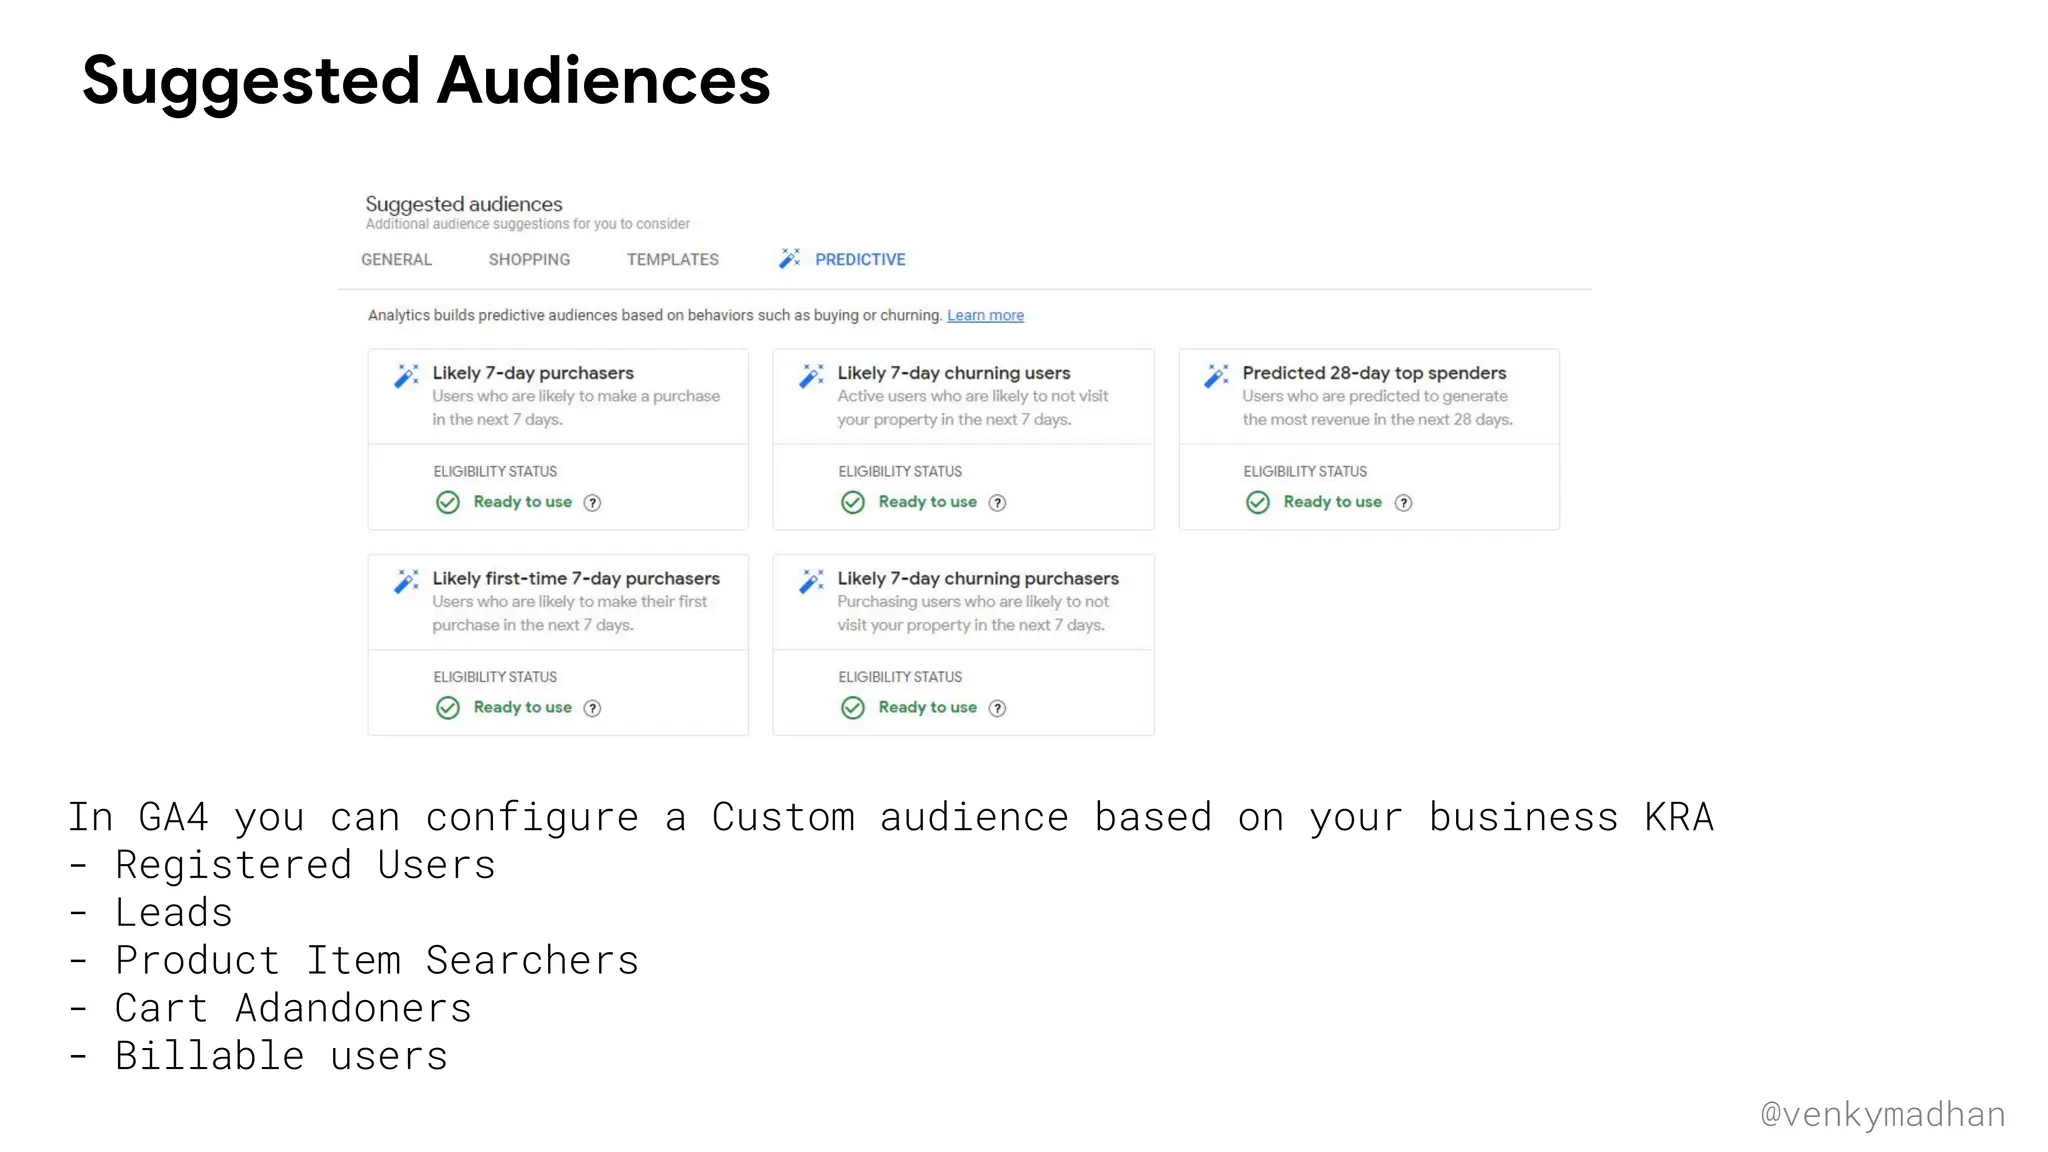Click the Suggested audiences panel heading
The width and height of the screenshot is (2048, 1152).
pyautogui.click(x=464, y=204)
